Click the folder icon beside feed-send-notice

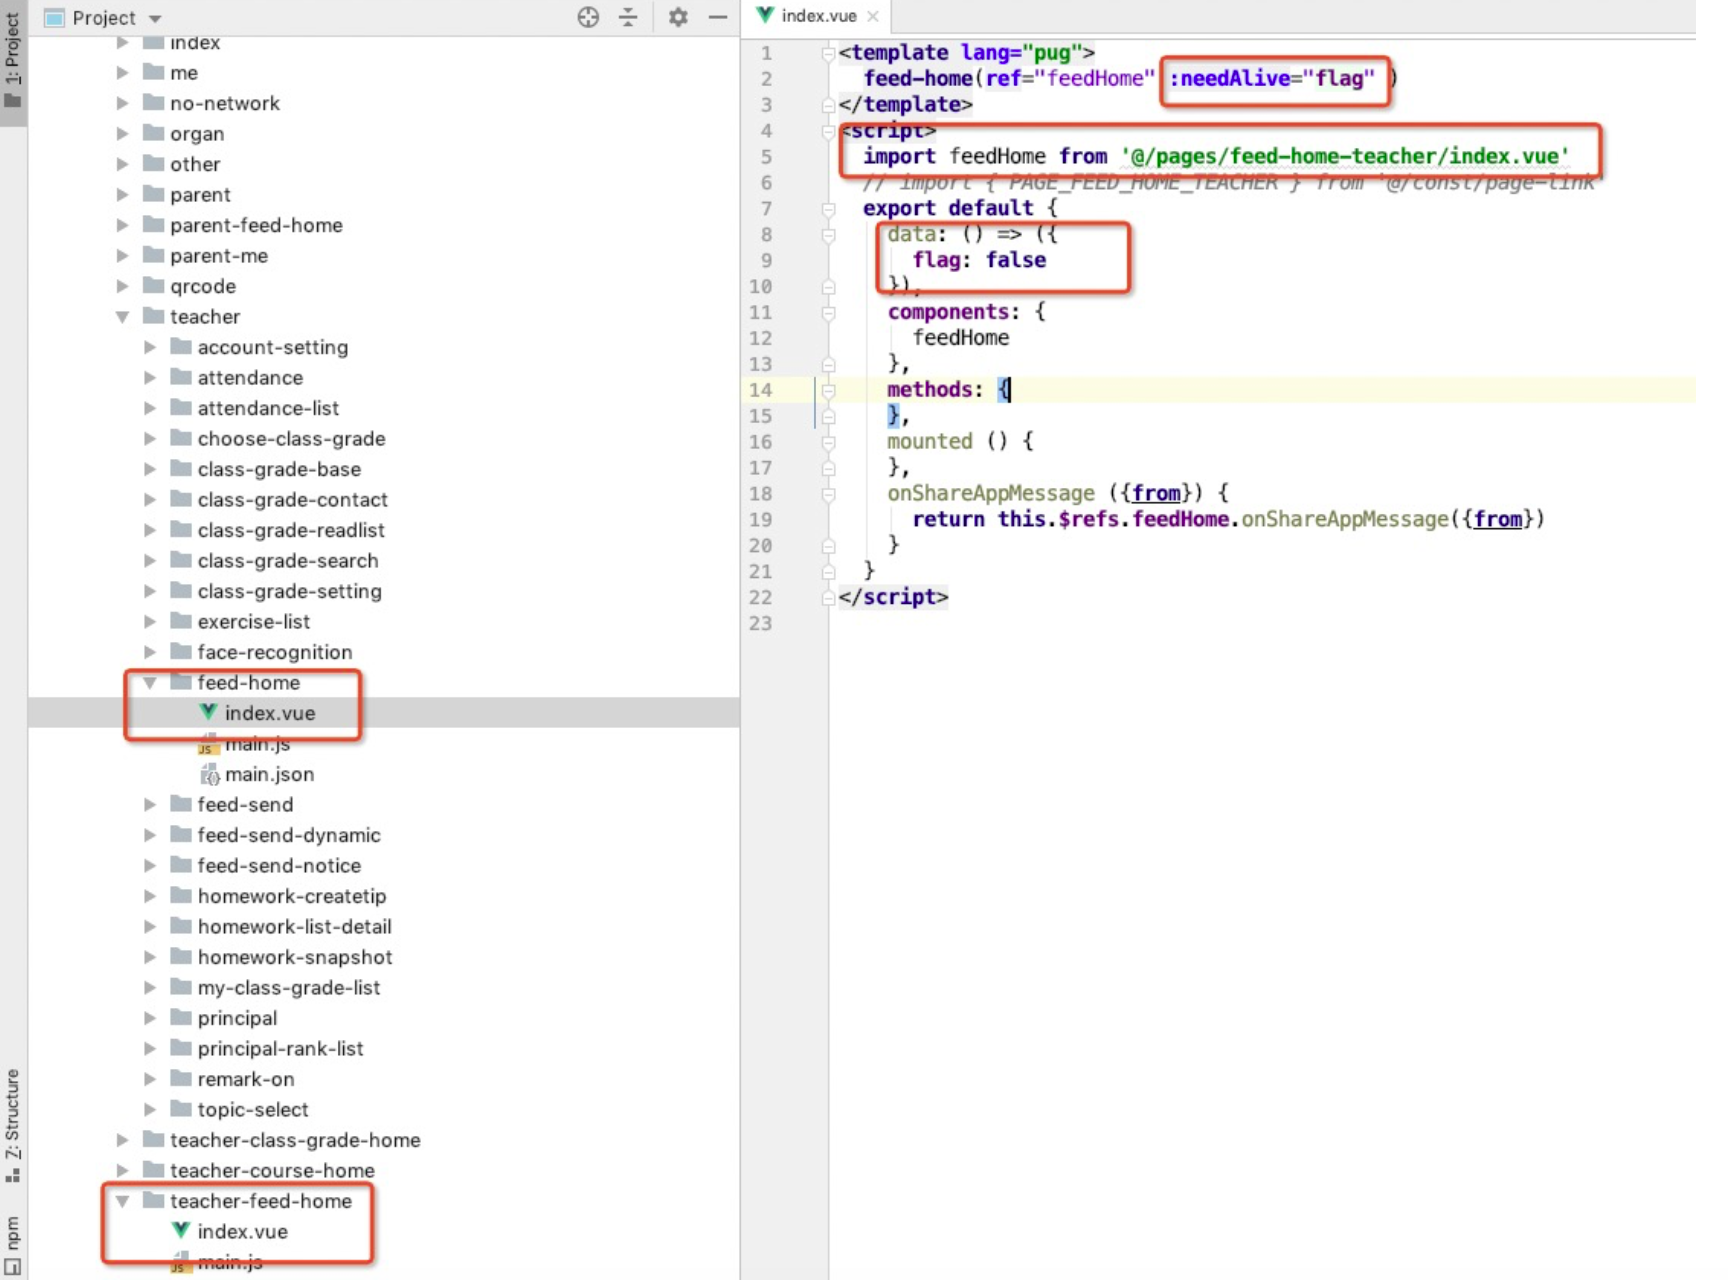tap(181, 864)
